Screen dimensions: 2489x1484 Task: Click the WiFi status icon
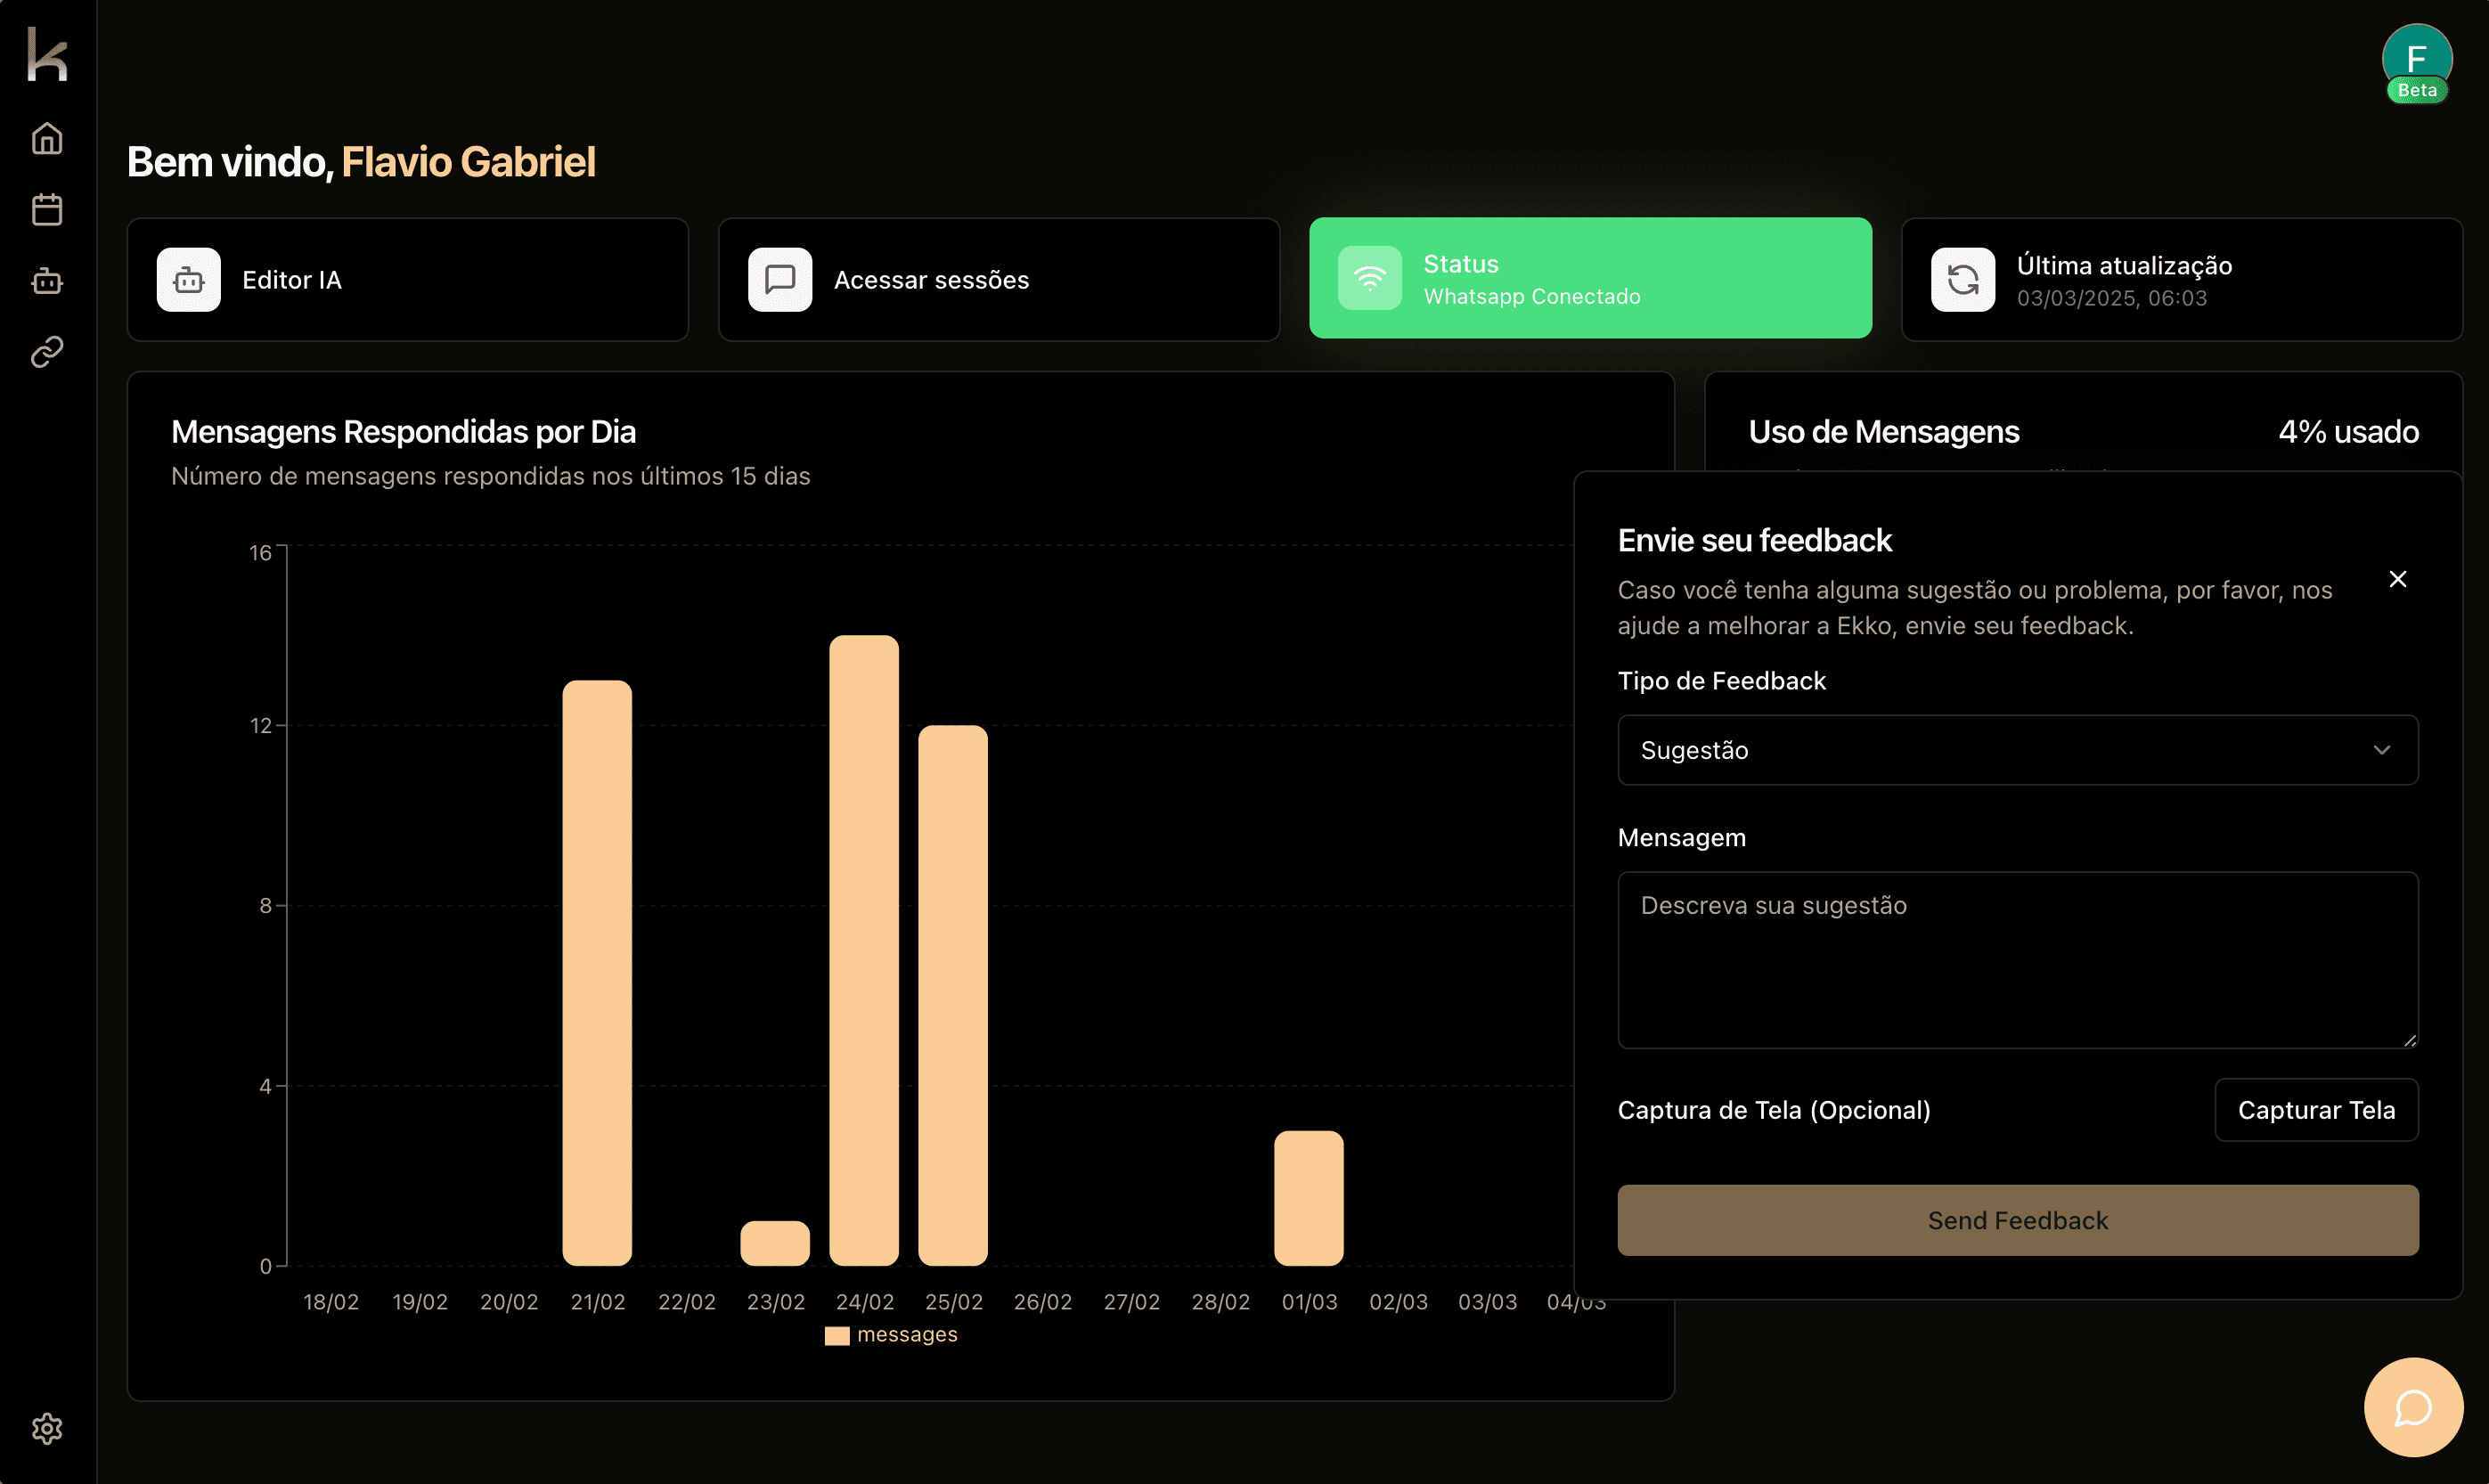pos(1369,278)
